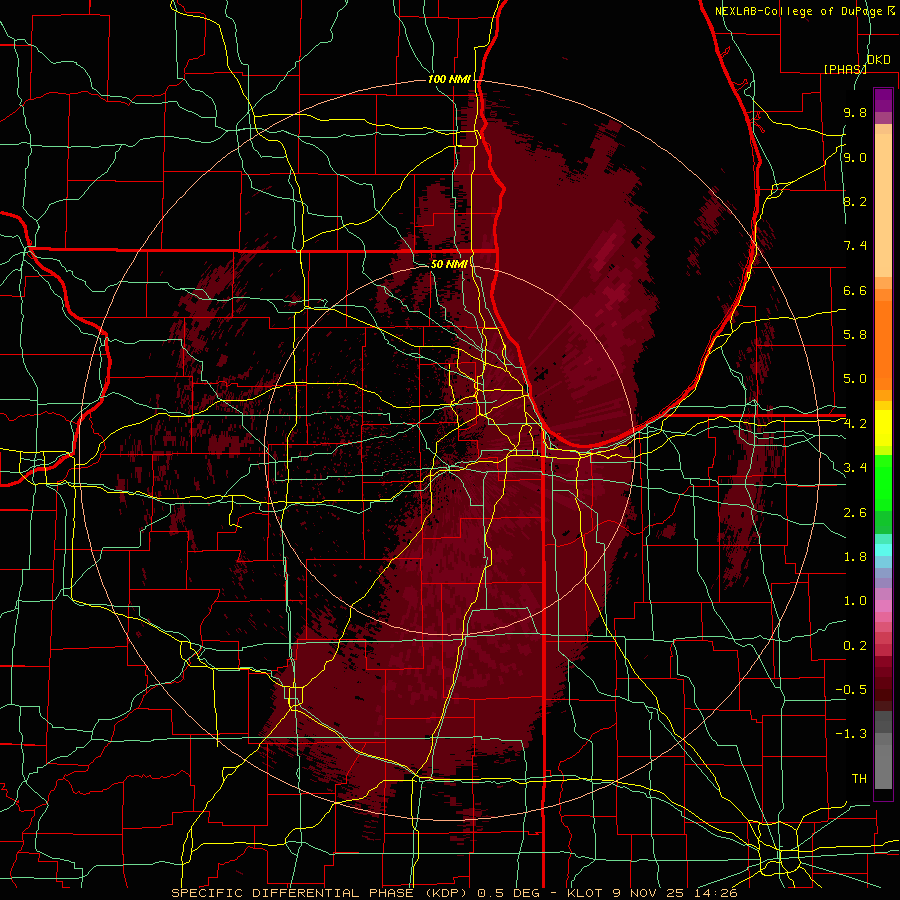Click the TH threshold label
900x900 pixels.
(x=859, y=779)
